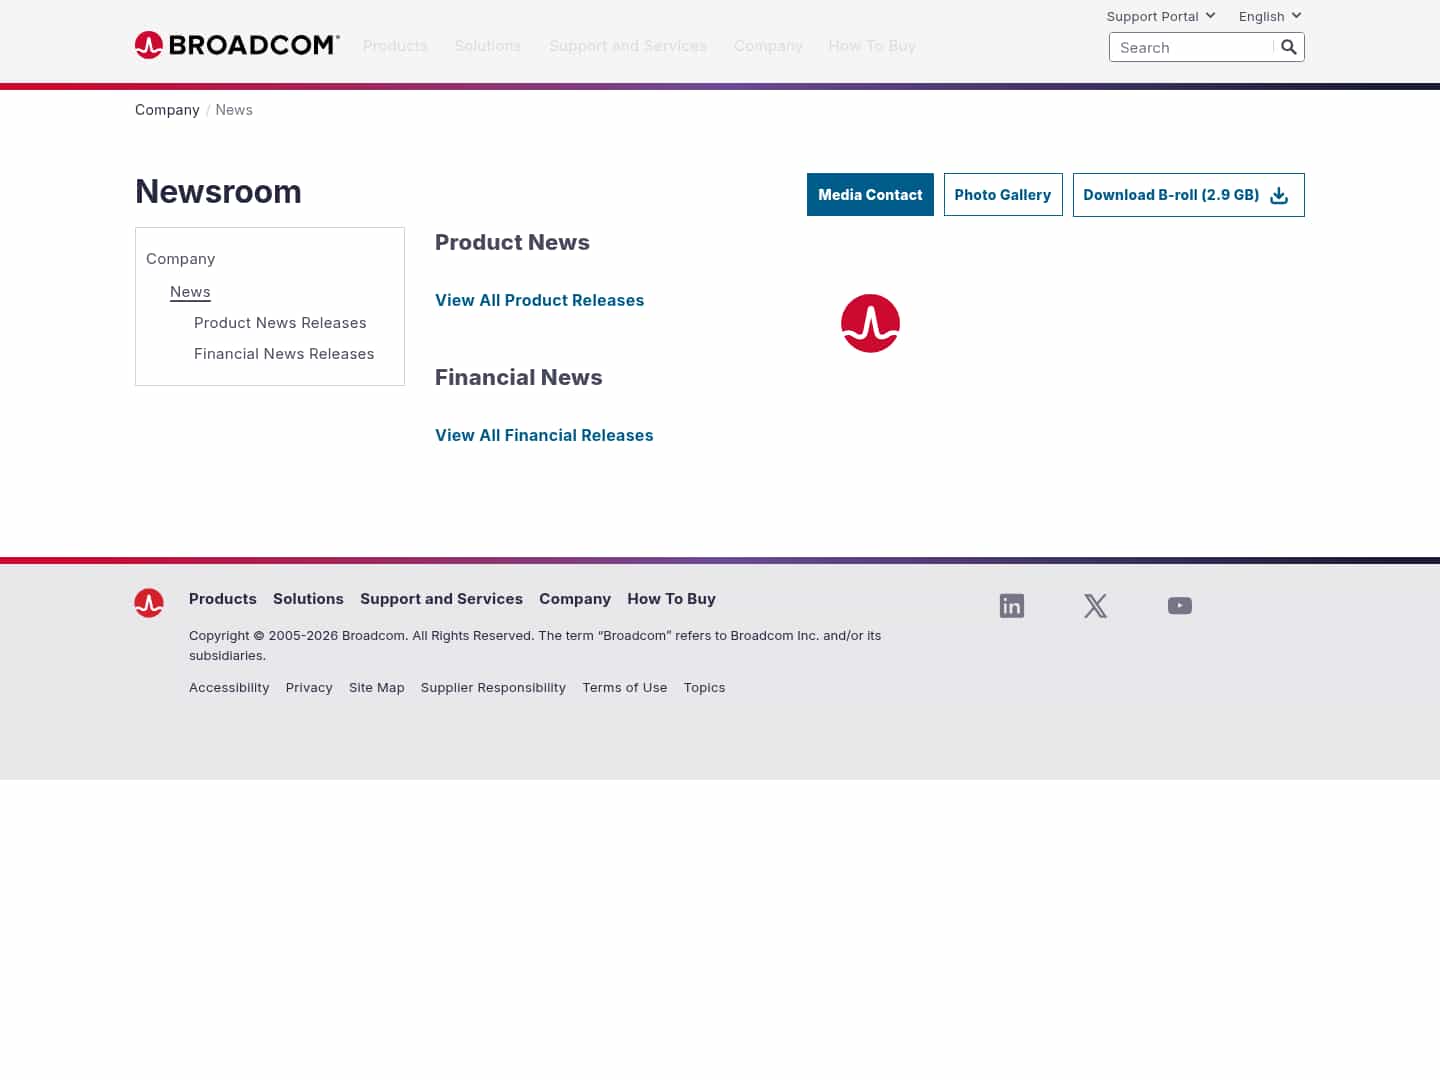Click the Broadcom logo in header
The width and height of the screenshot is (1440, 1080).
click(237, 45)
